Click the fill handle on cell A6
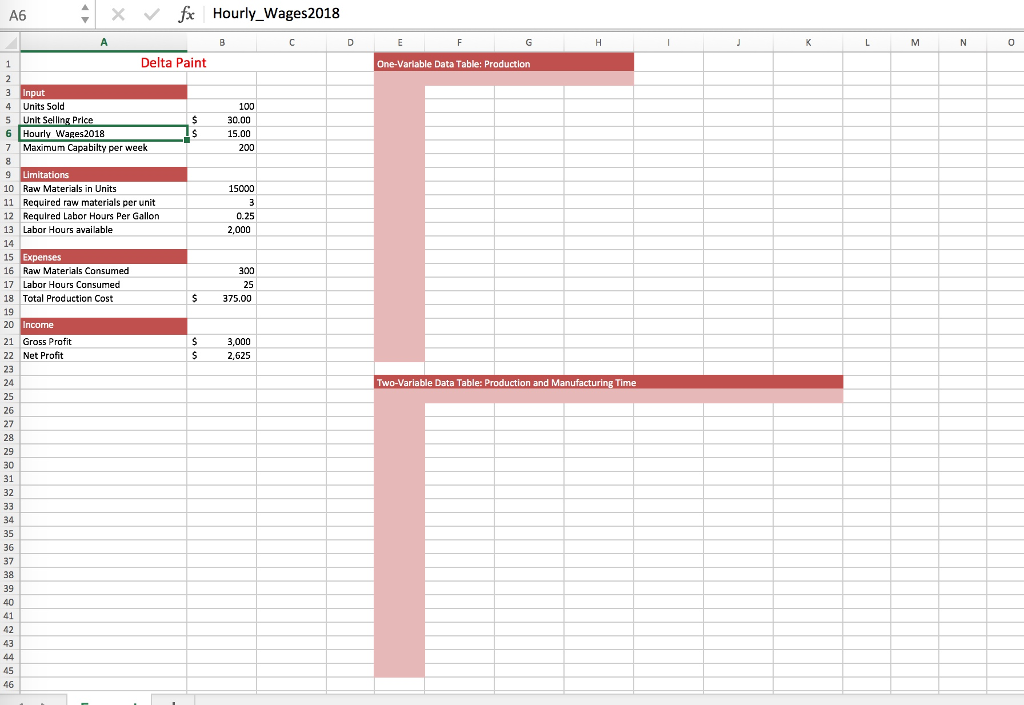This screenshot has width=1024, height=705. pos(187,140)
